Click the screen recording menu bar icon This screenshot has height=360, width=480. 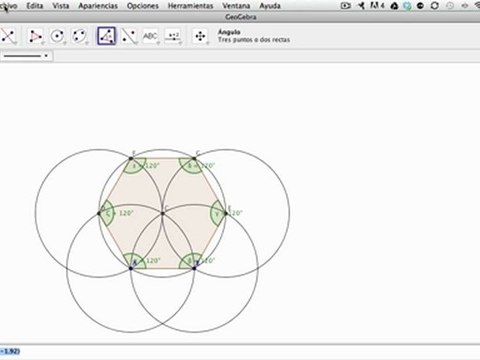346,6
